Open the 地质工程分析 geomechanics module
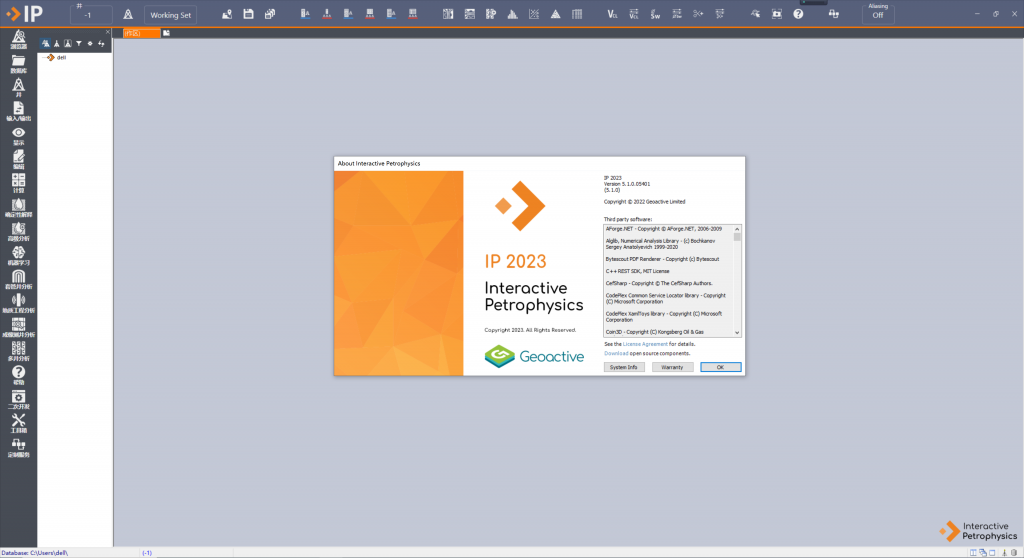This screenshot has height=558, width=1024. (18, 303)
